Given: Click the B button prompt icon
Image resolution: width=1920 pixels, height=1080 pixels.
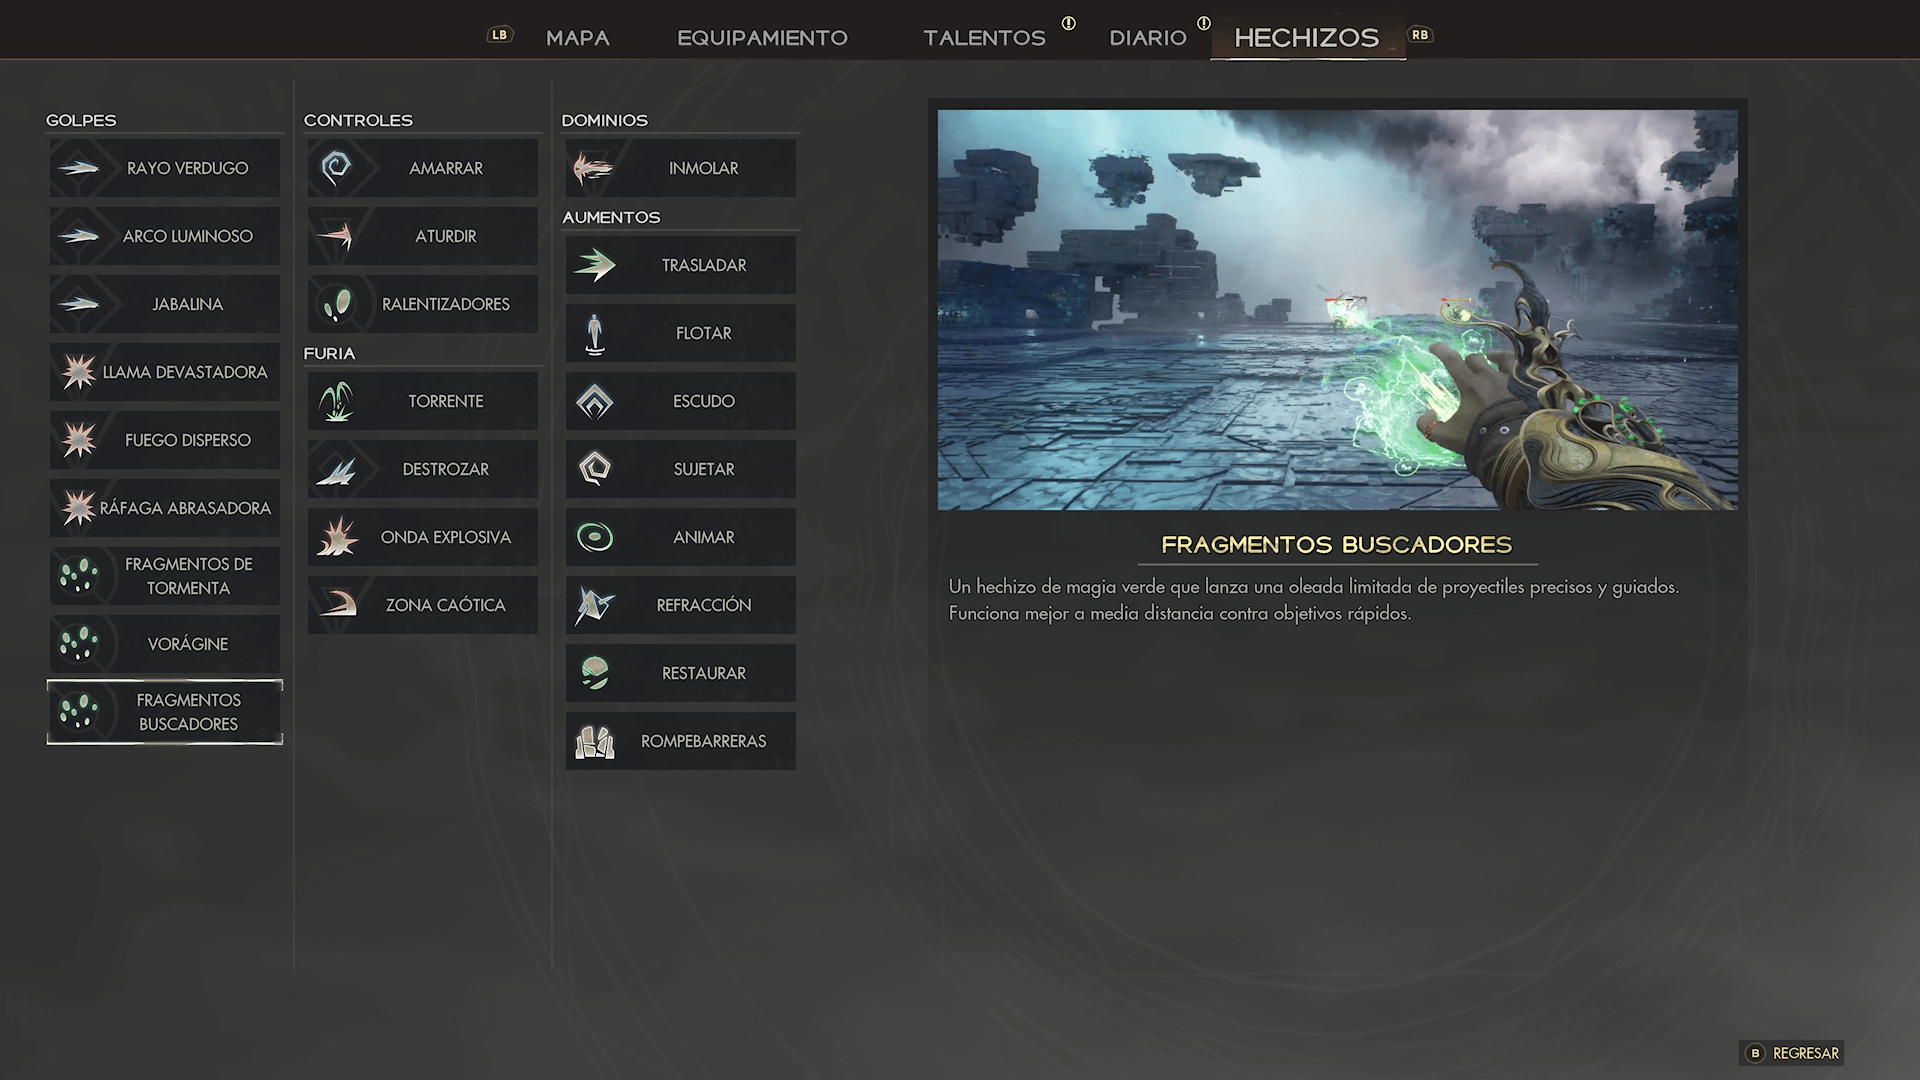Looking at the screenshot, I should point(1754,1053).
